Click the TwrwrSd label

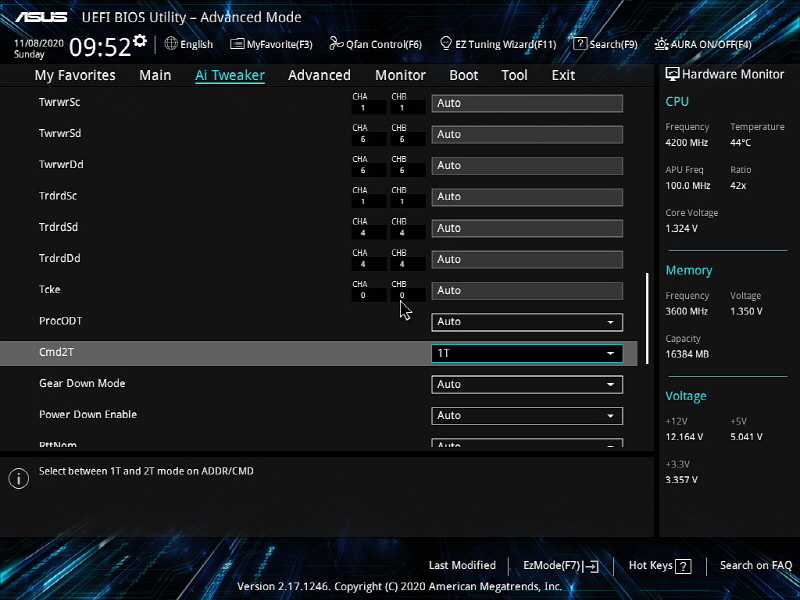(x=60, y=133)
